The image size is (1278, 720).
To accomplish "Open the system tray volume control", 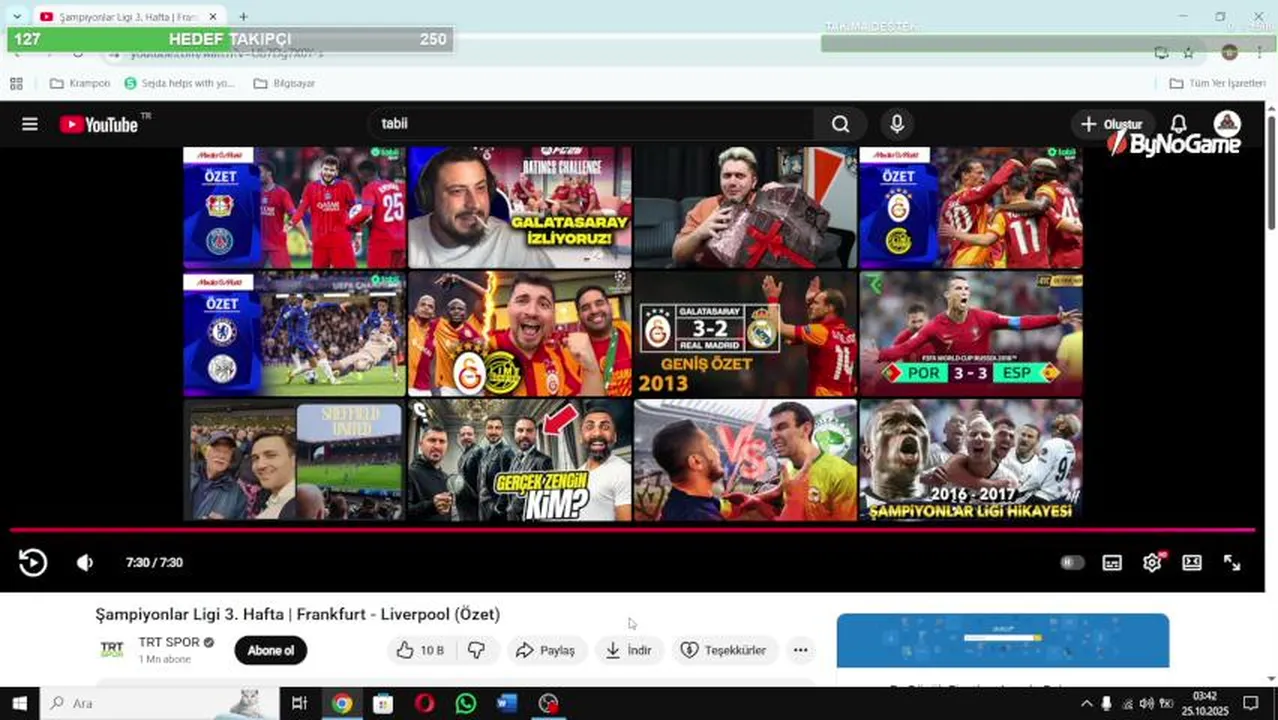I will pos(1146,703).
